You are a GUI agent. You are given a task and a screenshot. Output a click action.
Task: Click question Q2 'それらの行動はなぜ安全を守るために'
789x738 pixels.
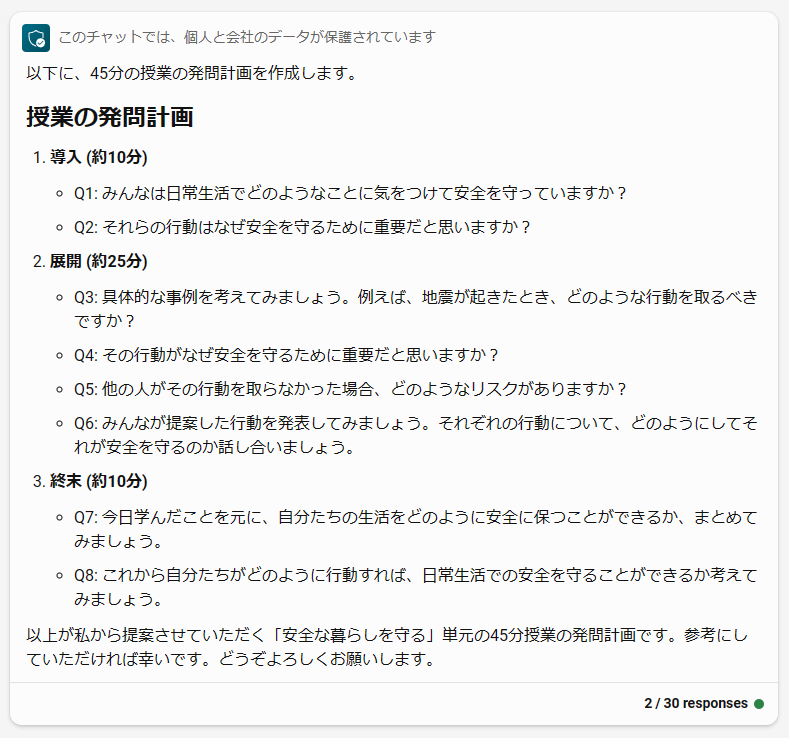coord(302,227)
